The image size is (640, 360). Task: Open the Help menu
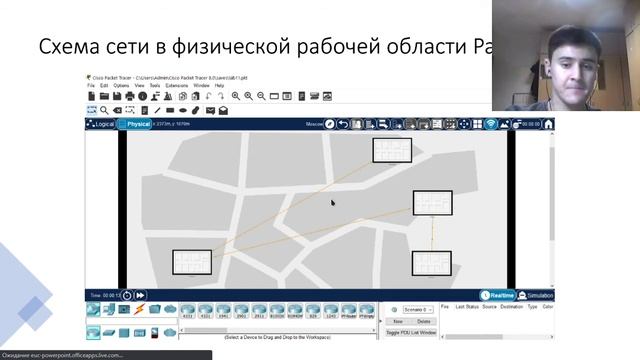click(219, 86)
